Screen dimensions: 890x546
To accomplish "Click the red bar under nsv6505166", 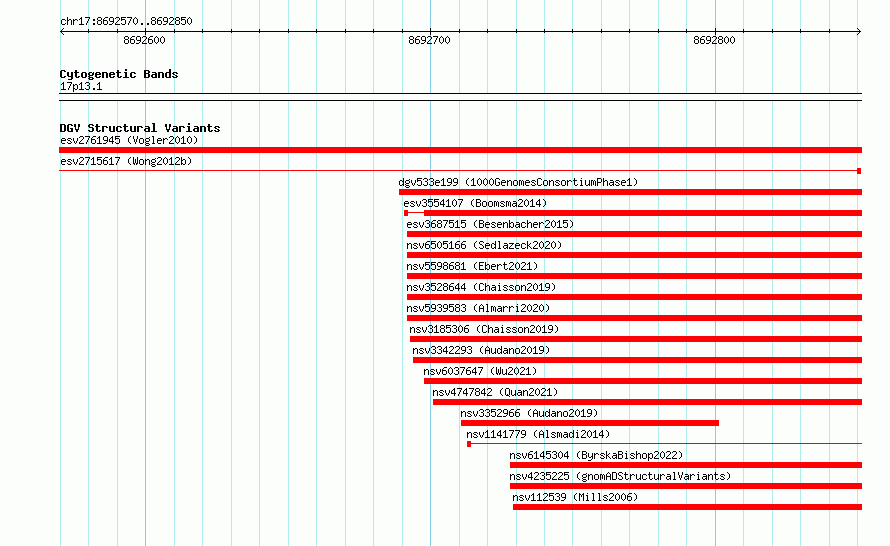I will click(x=635, y=255).
